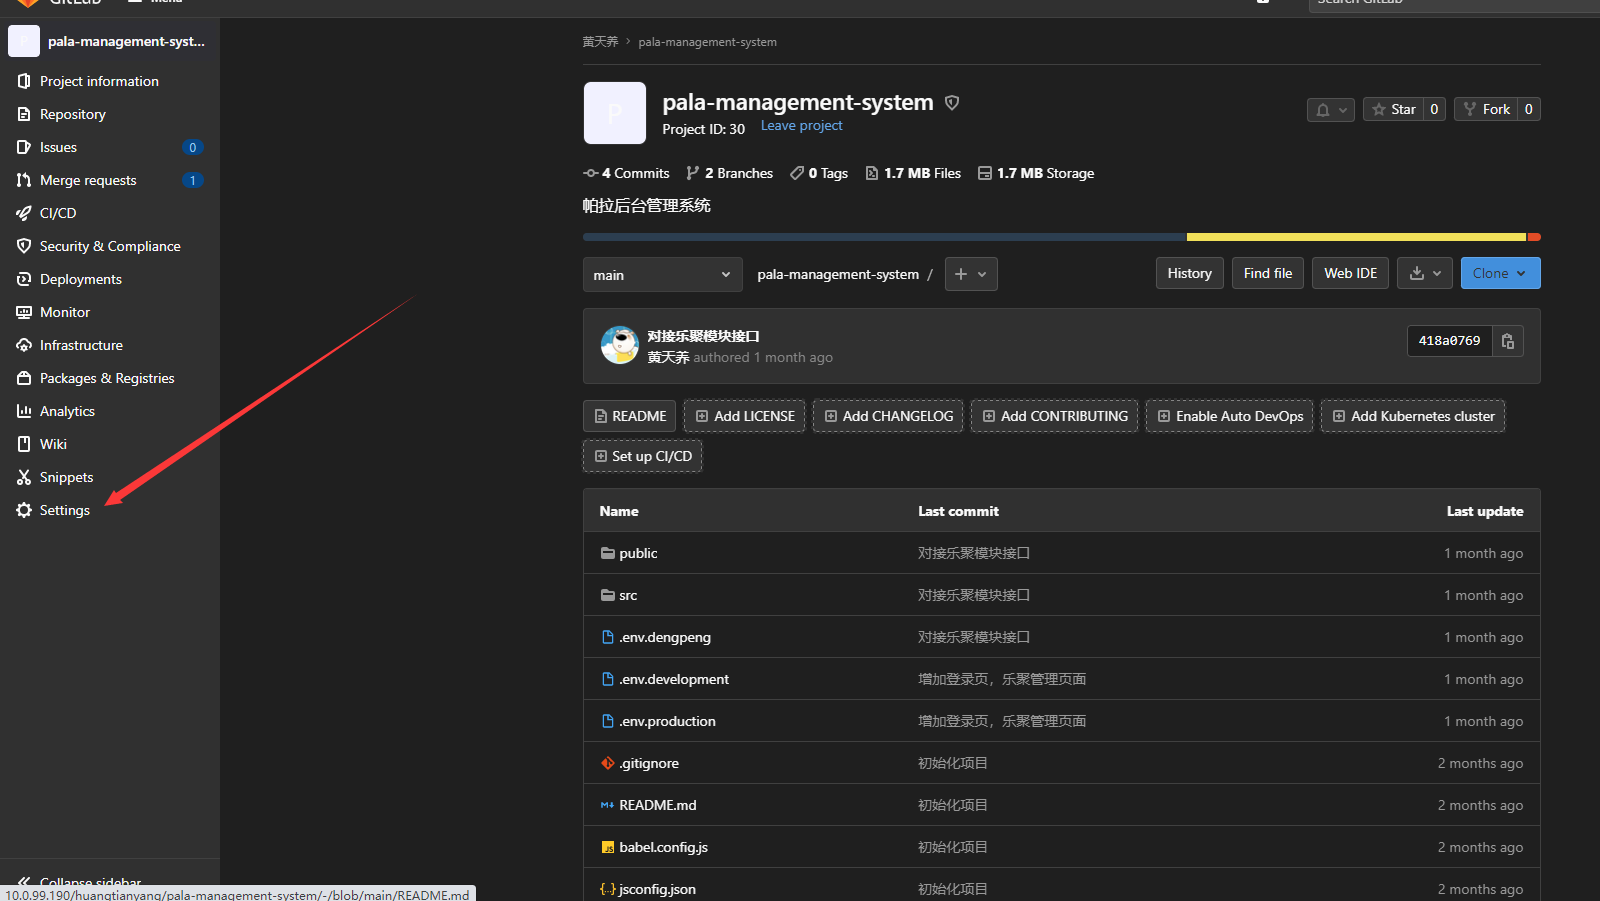Open the plus add-file dropdown
The width and height of the screenshot is (1600, 901).
(x=971, y=274)
